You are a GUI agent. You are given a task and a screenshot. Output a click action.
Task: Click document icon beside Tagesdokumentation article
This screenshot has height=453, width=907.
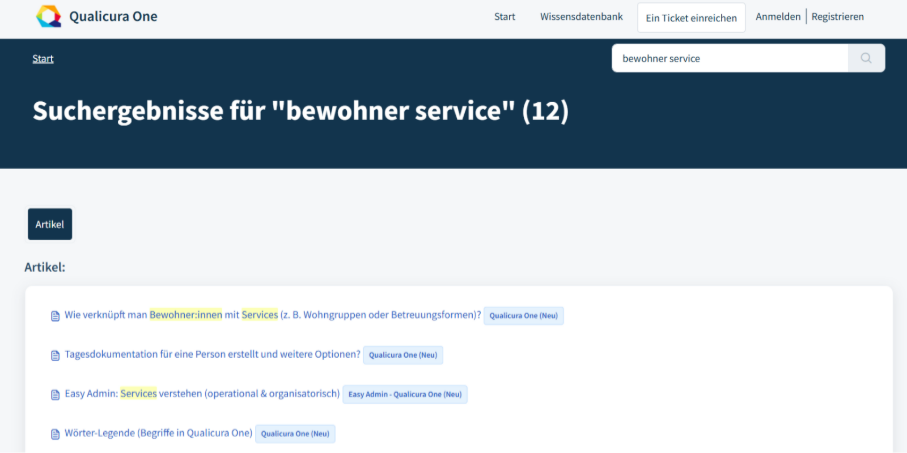(x=56, y=355)
